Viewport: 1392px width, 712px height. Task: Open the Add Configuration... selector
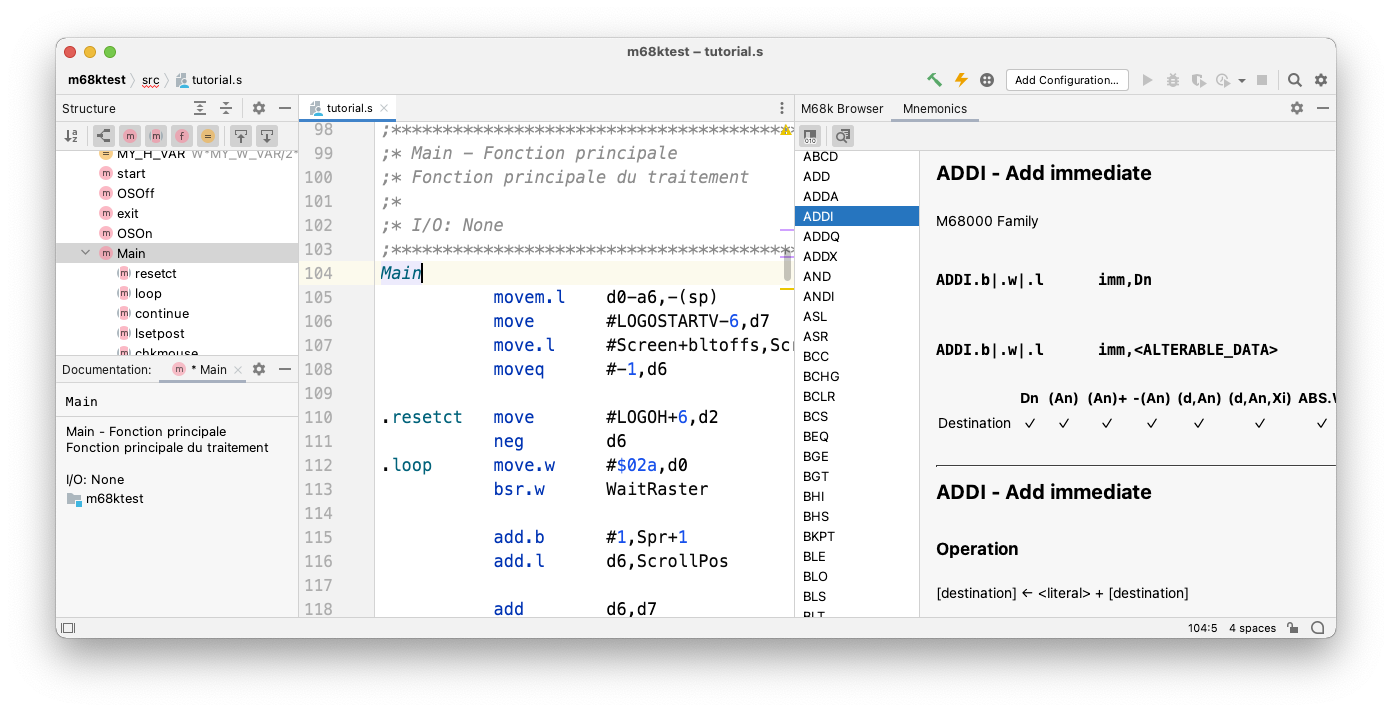click(x=1067, y=80)
